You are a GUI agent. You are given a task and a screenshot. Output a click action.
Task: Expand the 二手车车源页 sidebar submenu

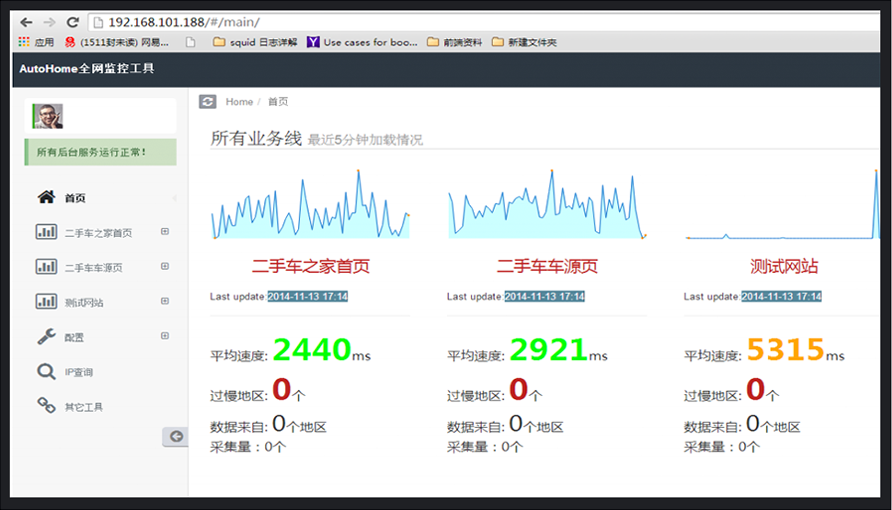[x=165, y=266]
